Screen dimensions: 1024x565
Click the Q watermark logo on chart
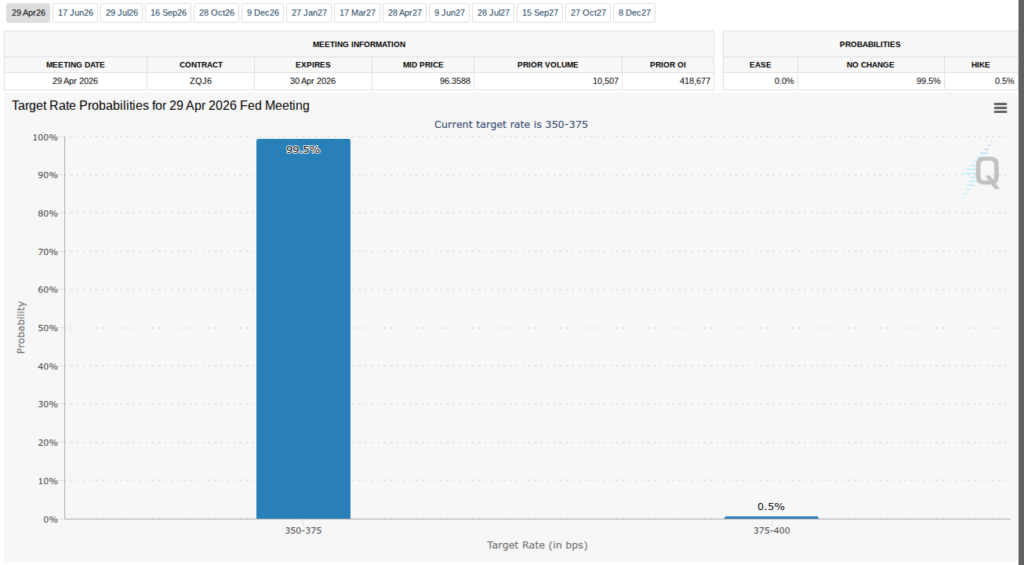click(x=985, y=172)
